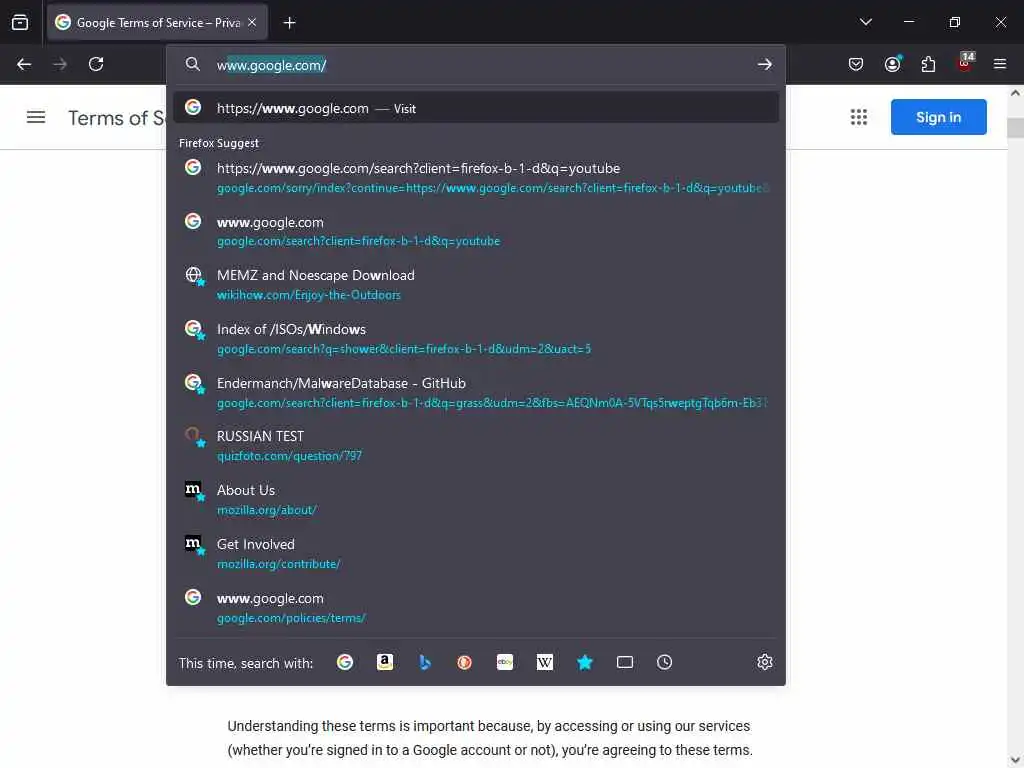Search this time with Amazon icon

tap(385, 662)
